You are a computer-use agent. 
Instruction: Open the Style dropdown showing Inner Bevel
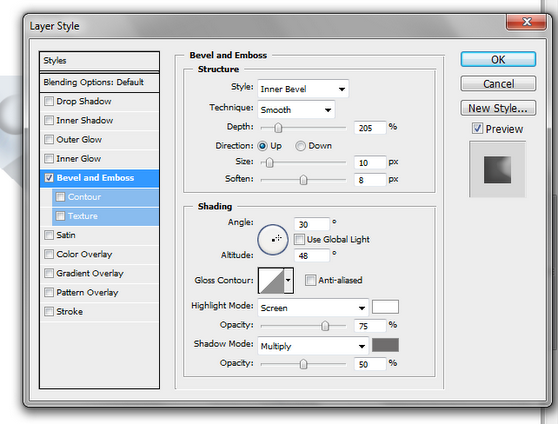coord(303,89)
